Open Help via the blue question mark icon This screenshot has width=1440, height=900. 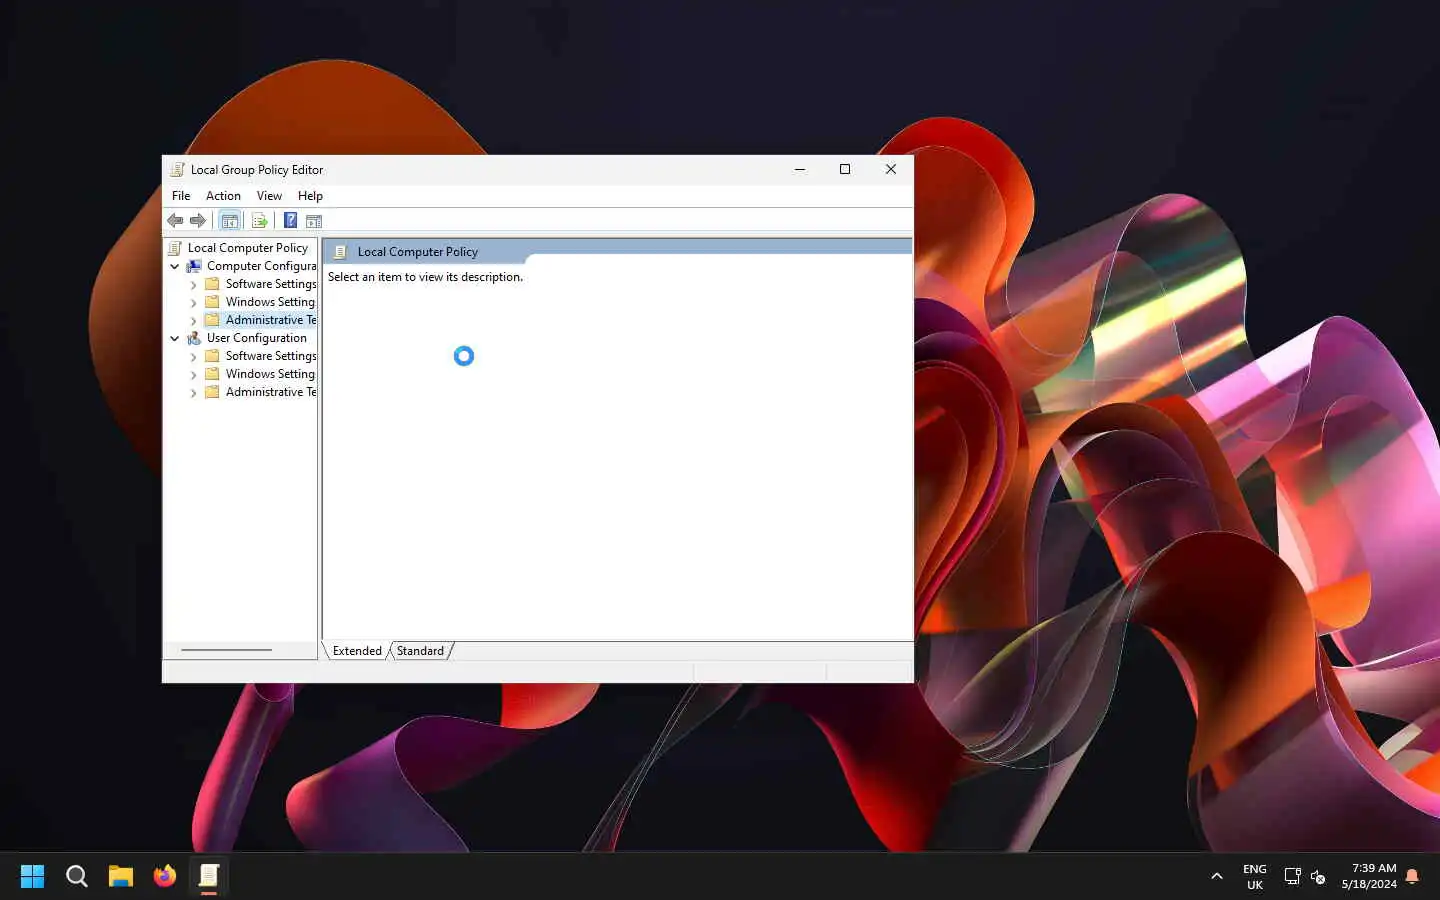[290, 221]
